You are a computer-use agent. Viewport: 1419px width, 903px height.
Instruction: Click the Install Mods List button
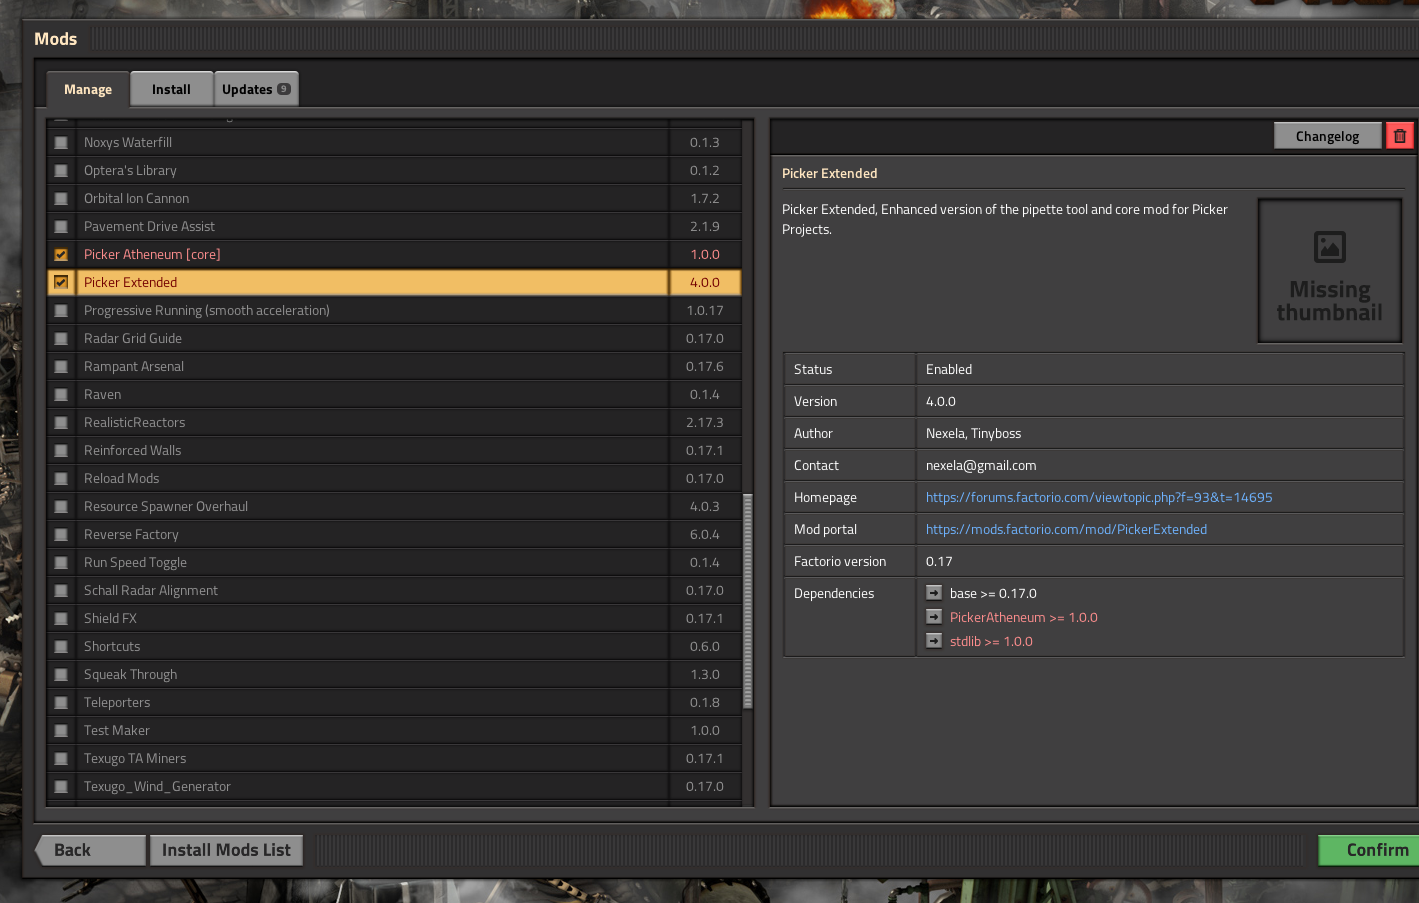click(x=226, y=850)
